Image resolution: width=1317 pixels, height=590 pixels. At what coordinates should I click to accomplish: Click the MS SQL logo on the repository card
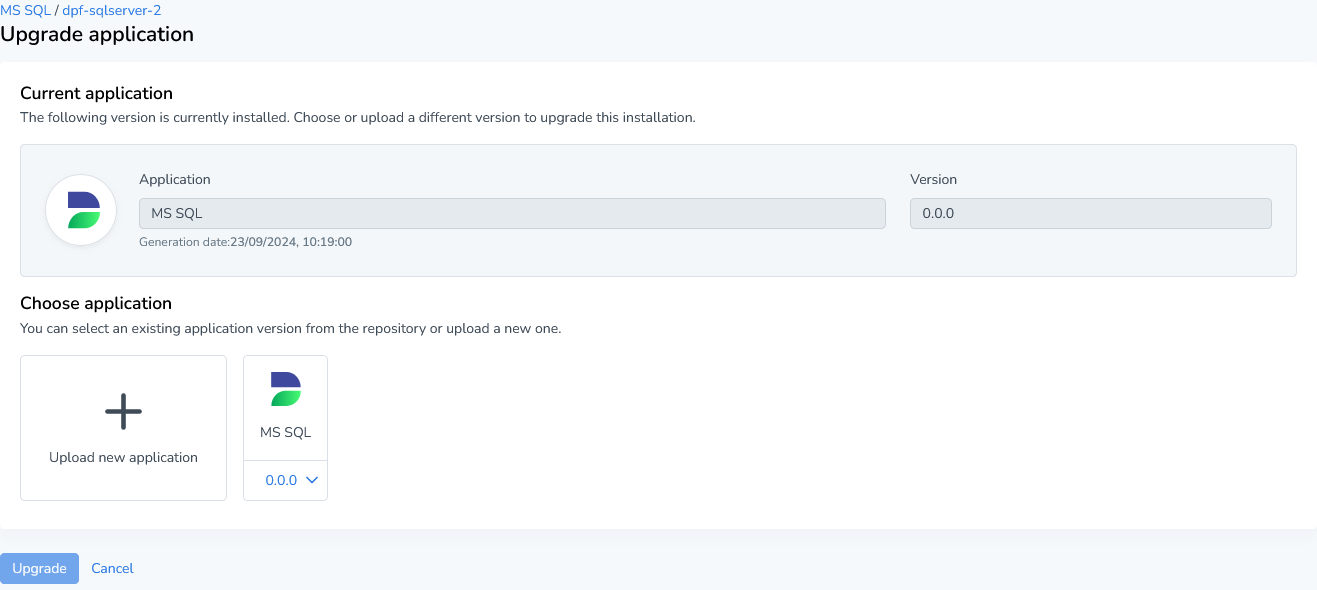285,389
